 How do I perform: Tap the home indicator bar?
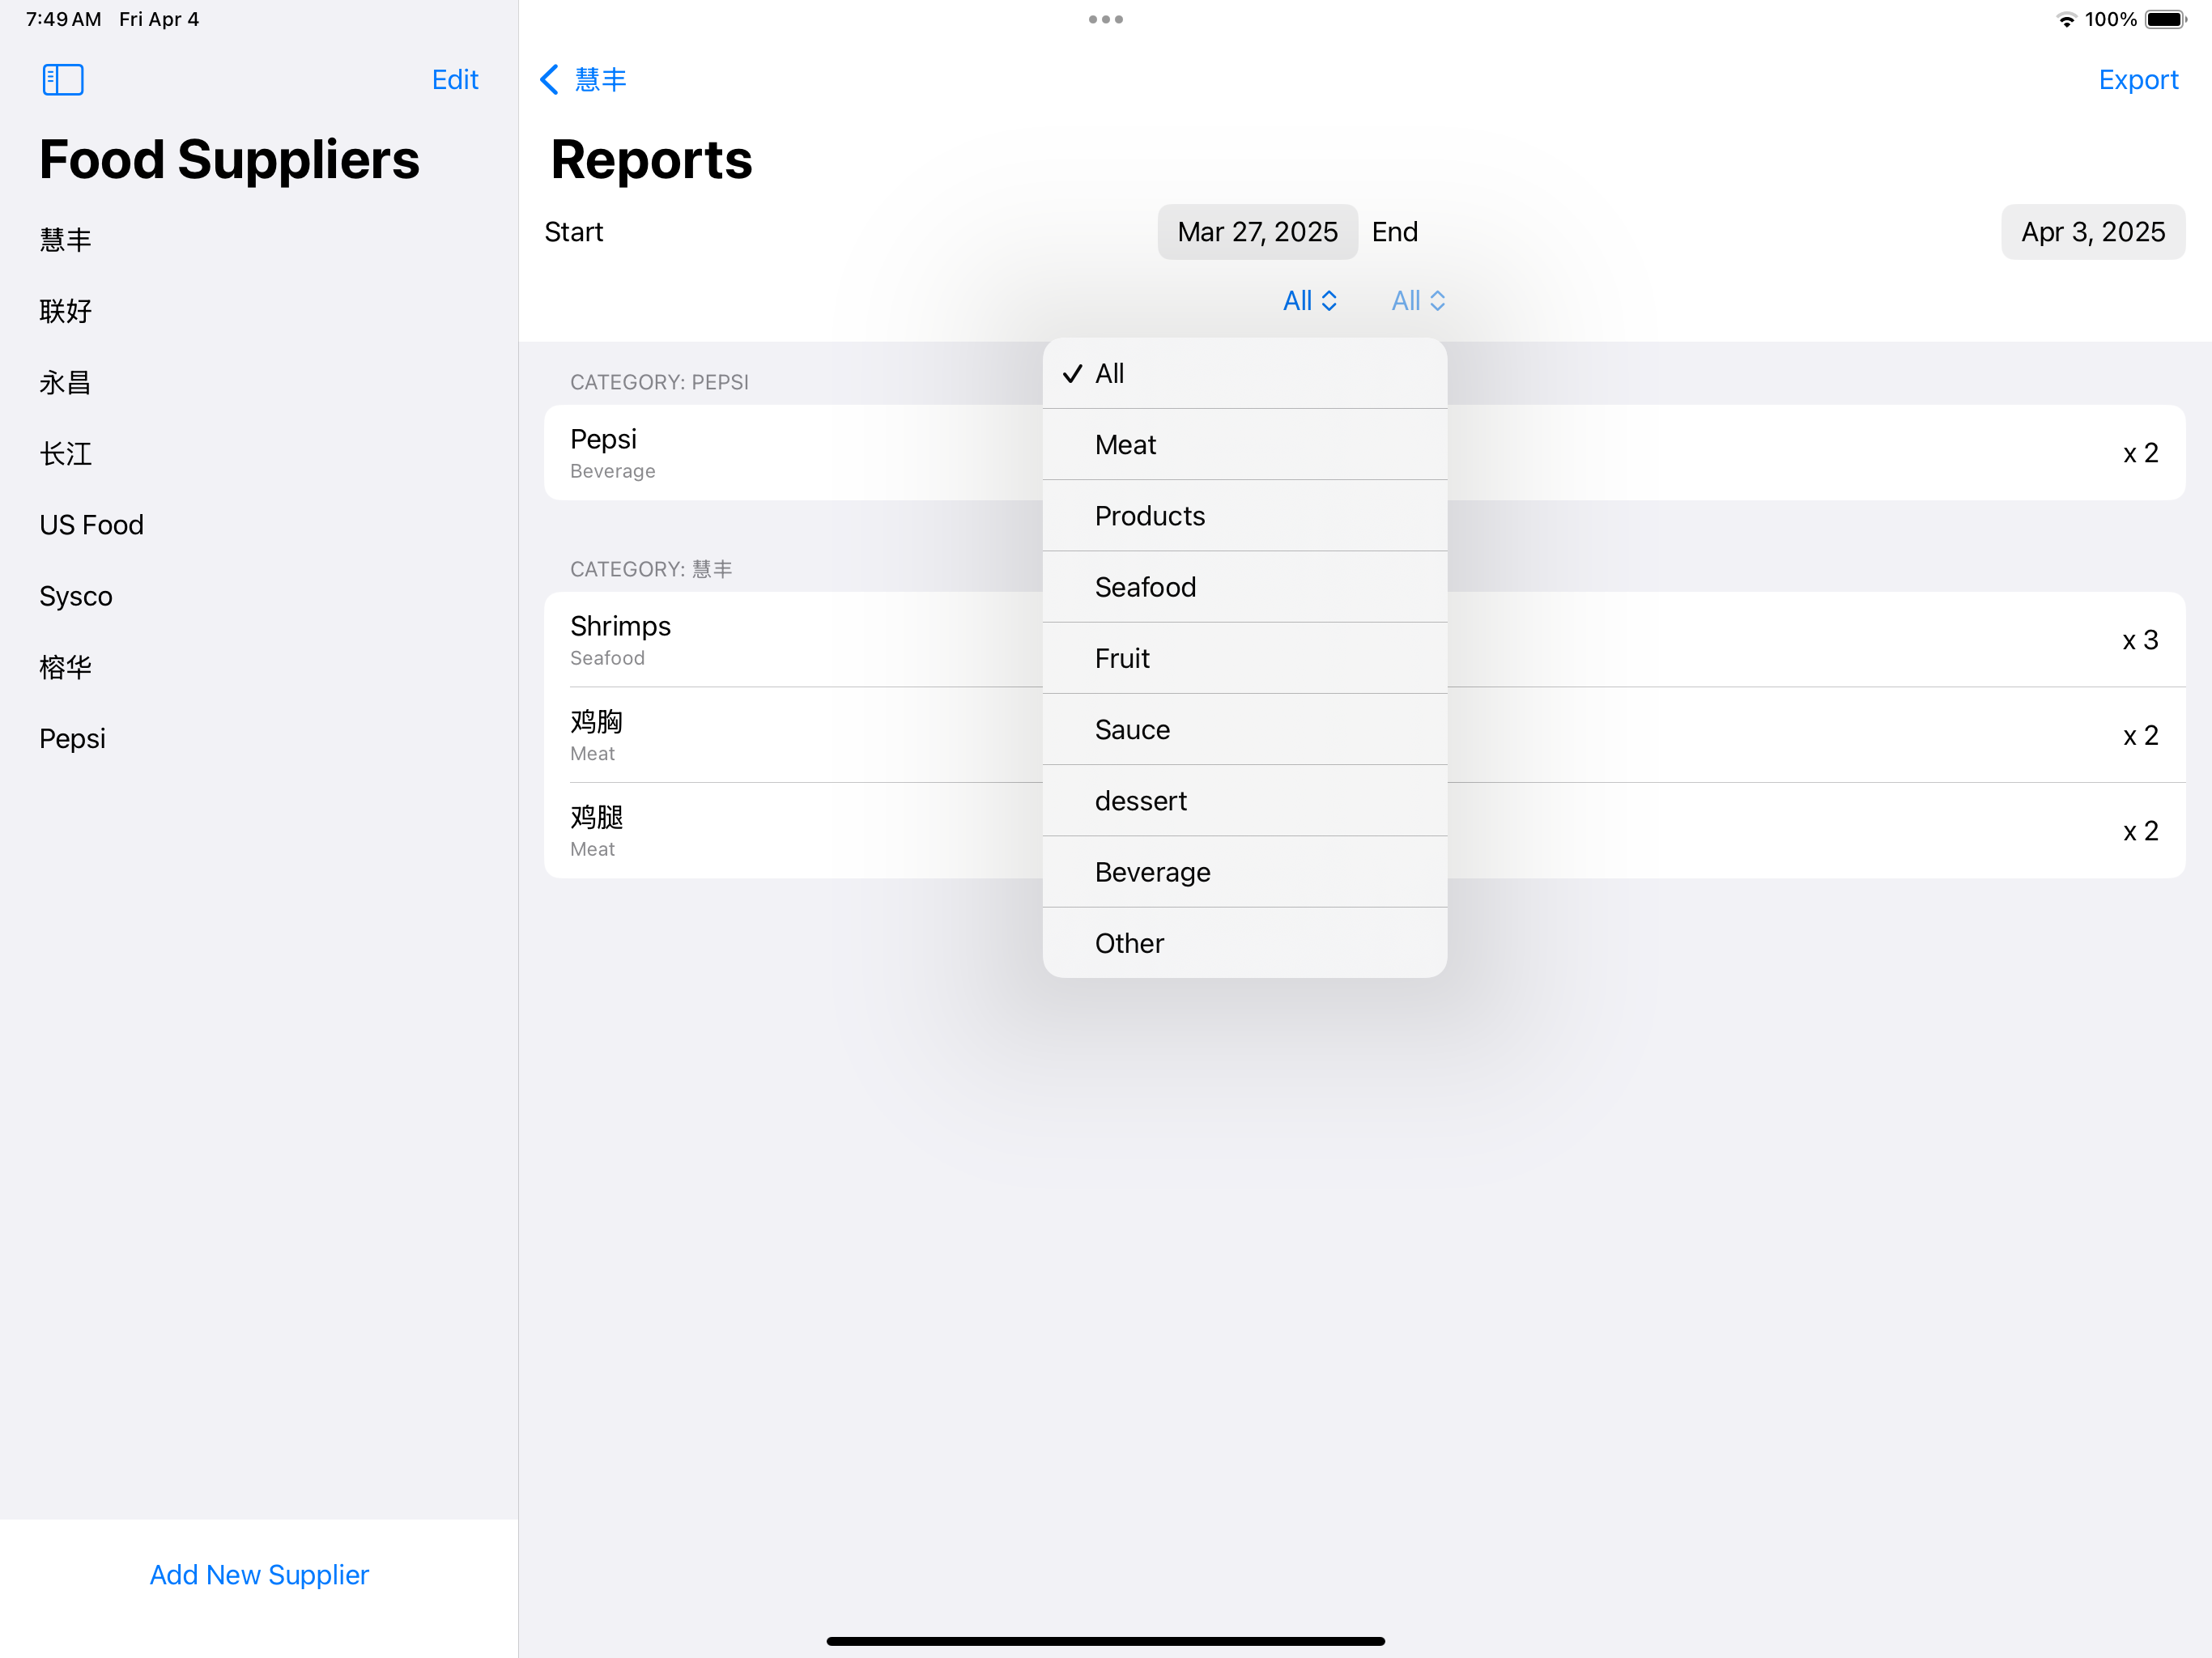point(1106,1641)
